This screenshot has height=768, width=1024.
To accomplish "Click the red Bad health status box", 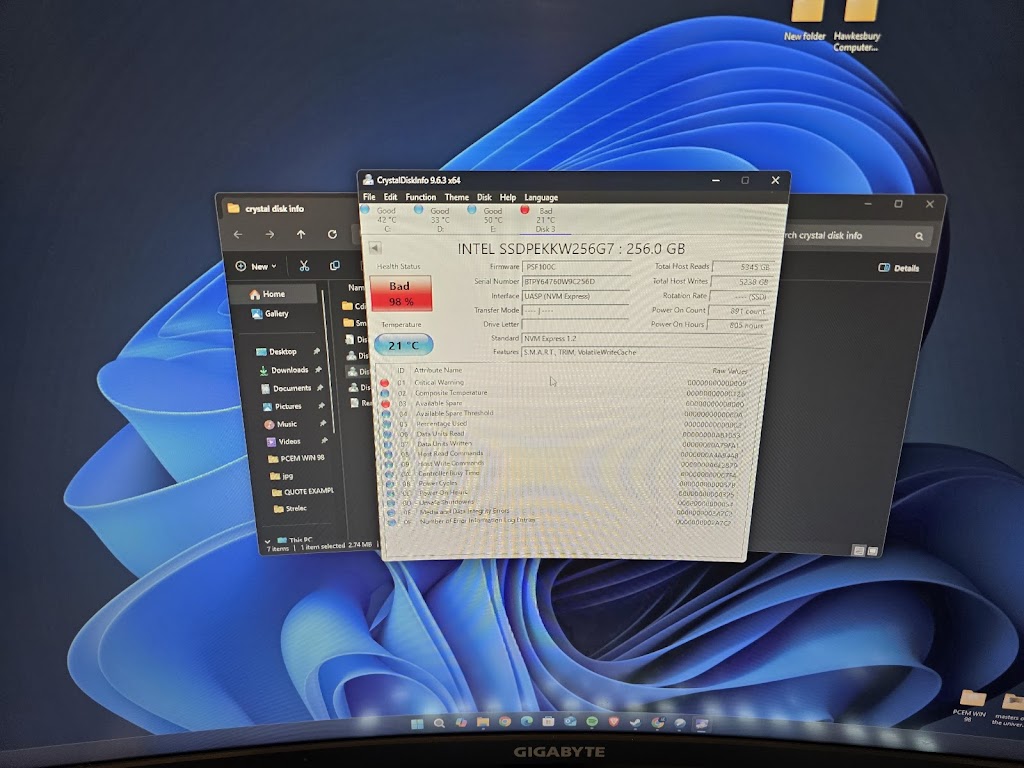I will coord(400,293).
